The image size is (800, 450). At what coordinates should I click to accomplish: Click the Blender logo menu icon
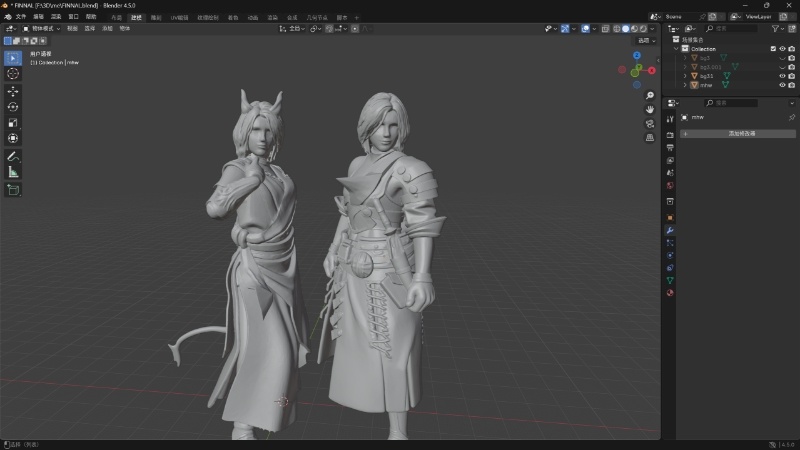pyautogui.click(x=8, y=17)
